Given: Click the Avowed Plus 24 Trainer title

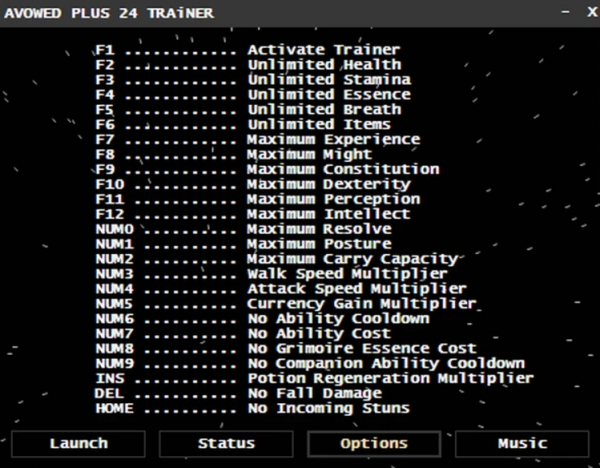Looking at the screenshot, I should (109, 13).
